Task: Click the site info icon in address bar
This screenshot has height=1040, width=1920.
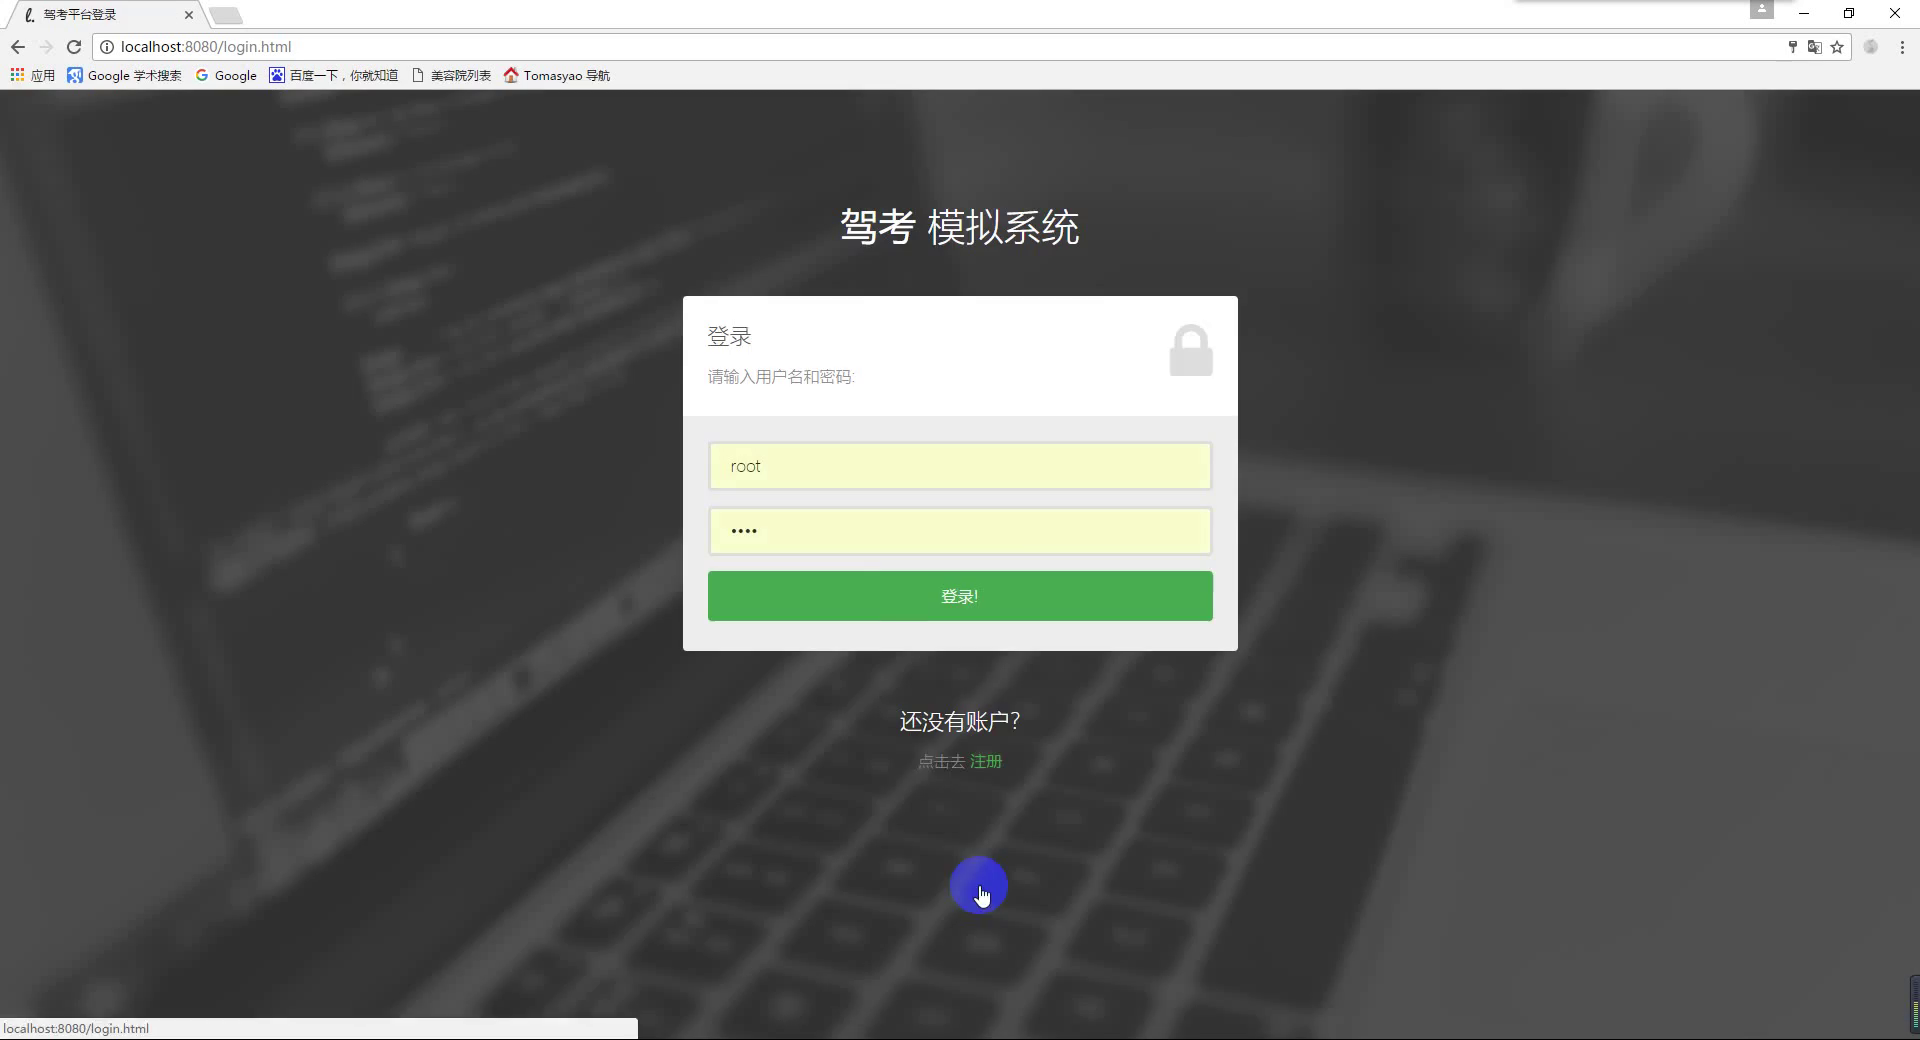Action: pos(107,47)
